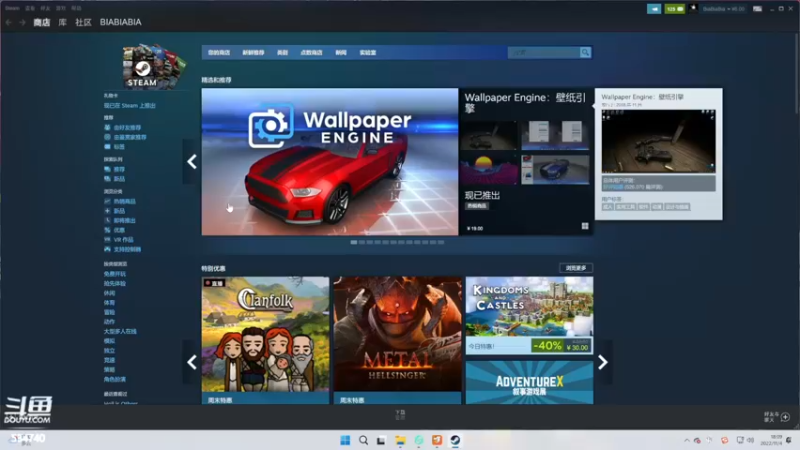This screenshot has height=450, width=800.
Task: Open taskbar Search
Action: pyautogui.click(x=363, y=440)
